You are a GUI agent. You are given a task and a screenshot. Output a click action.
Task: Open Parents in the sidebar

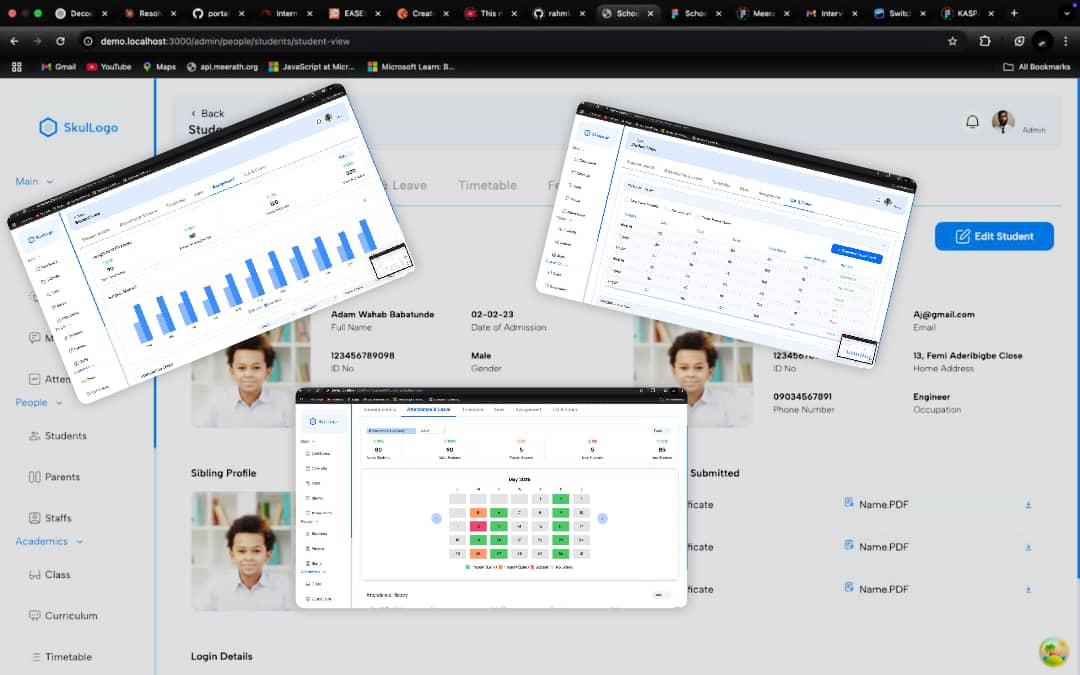54,477
